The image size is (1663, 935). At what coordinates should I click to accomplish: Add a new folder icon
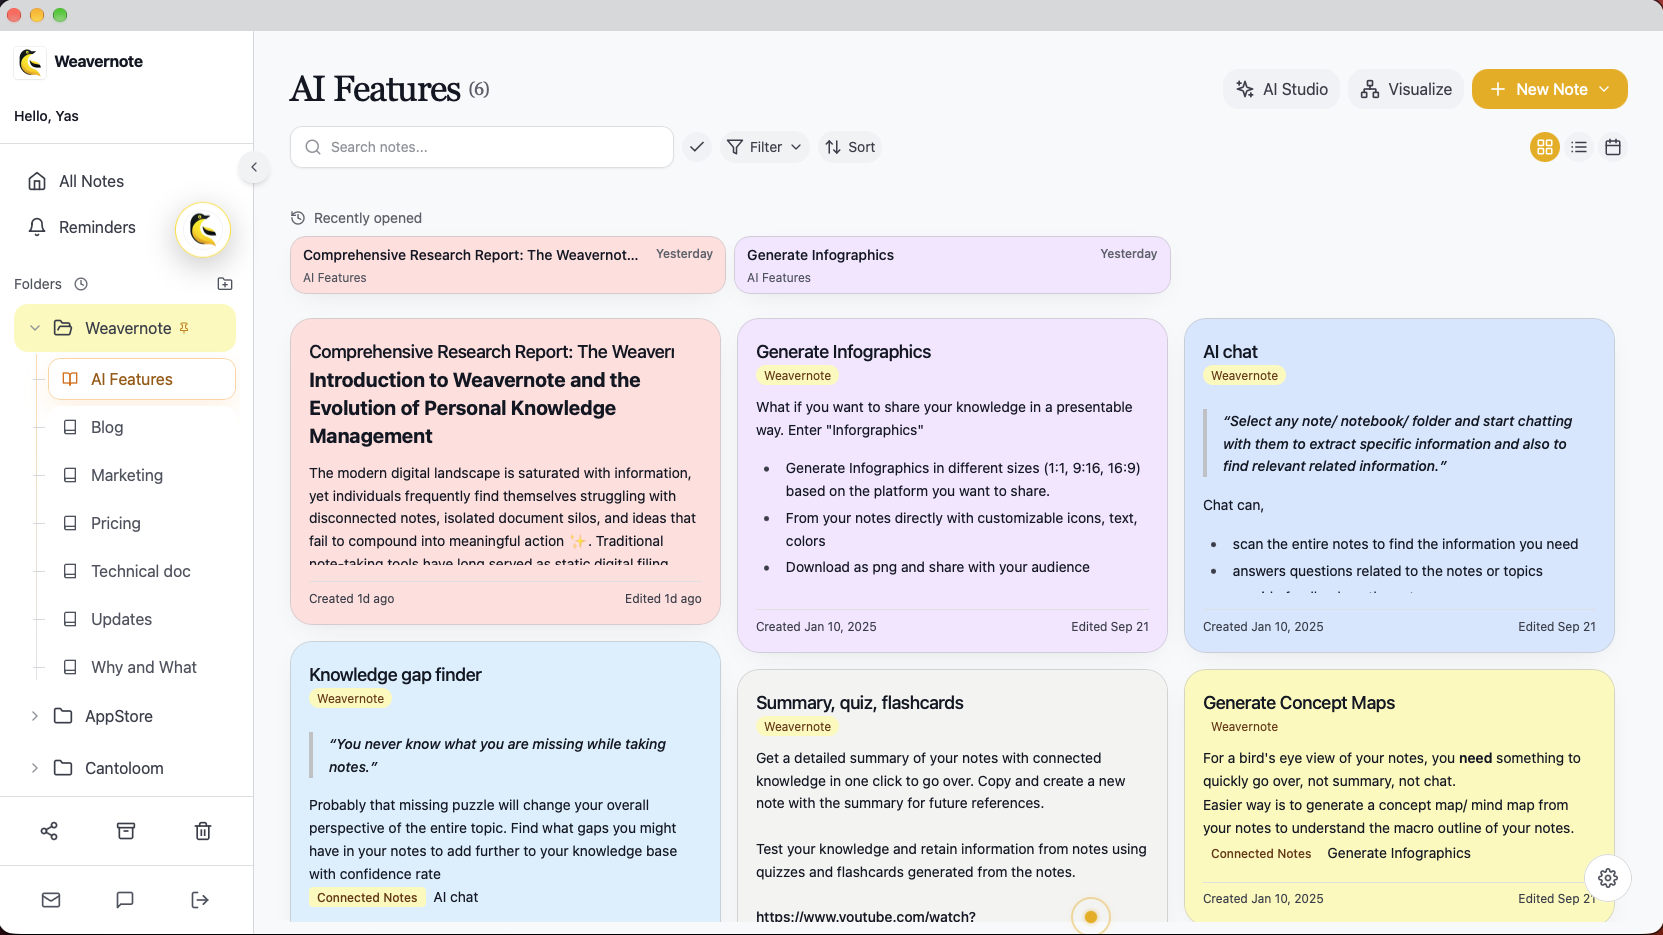click(x=225, y=284)
